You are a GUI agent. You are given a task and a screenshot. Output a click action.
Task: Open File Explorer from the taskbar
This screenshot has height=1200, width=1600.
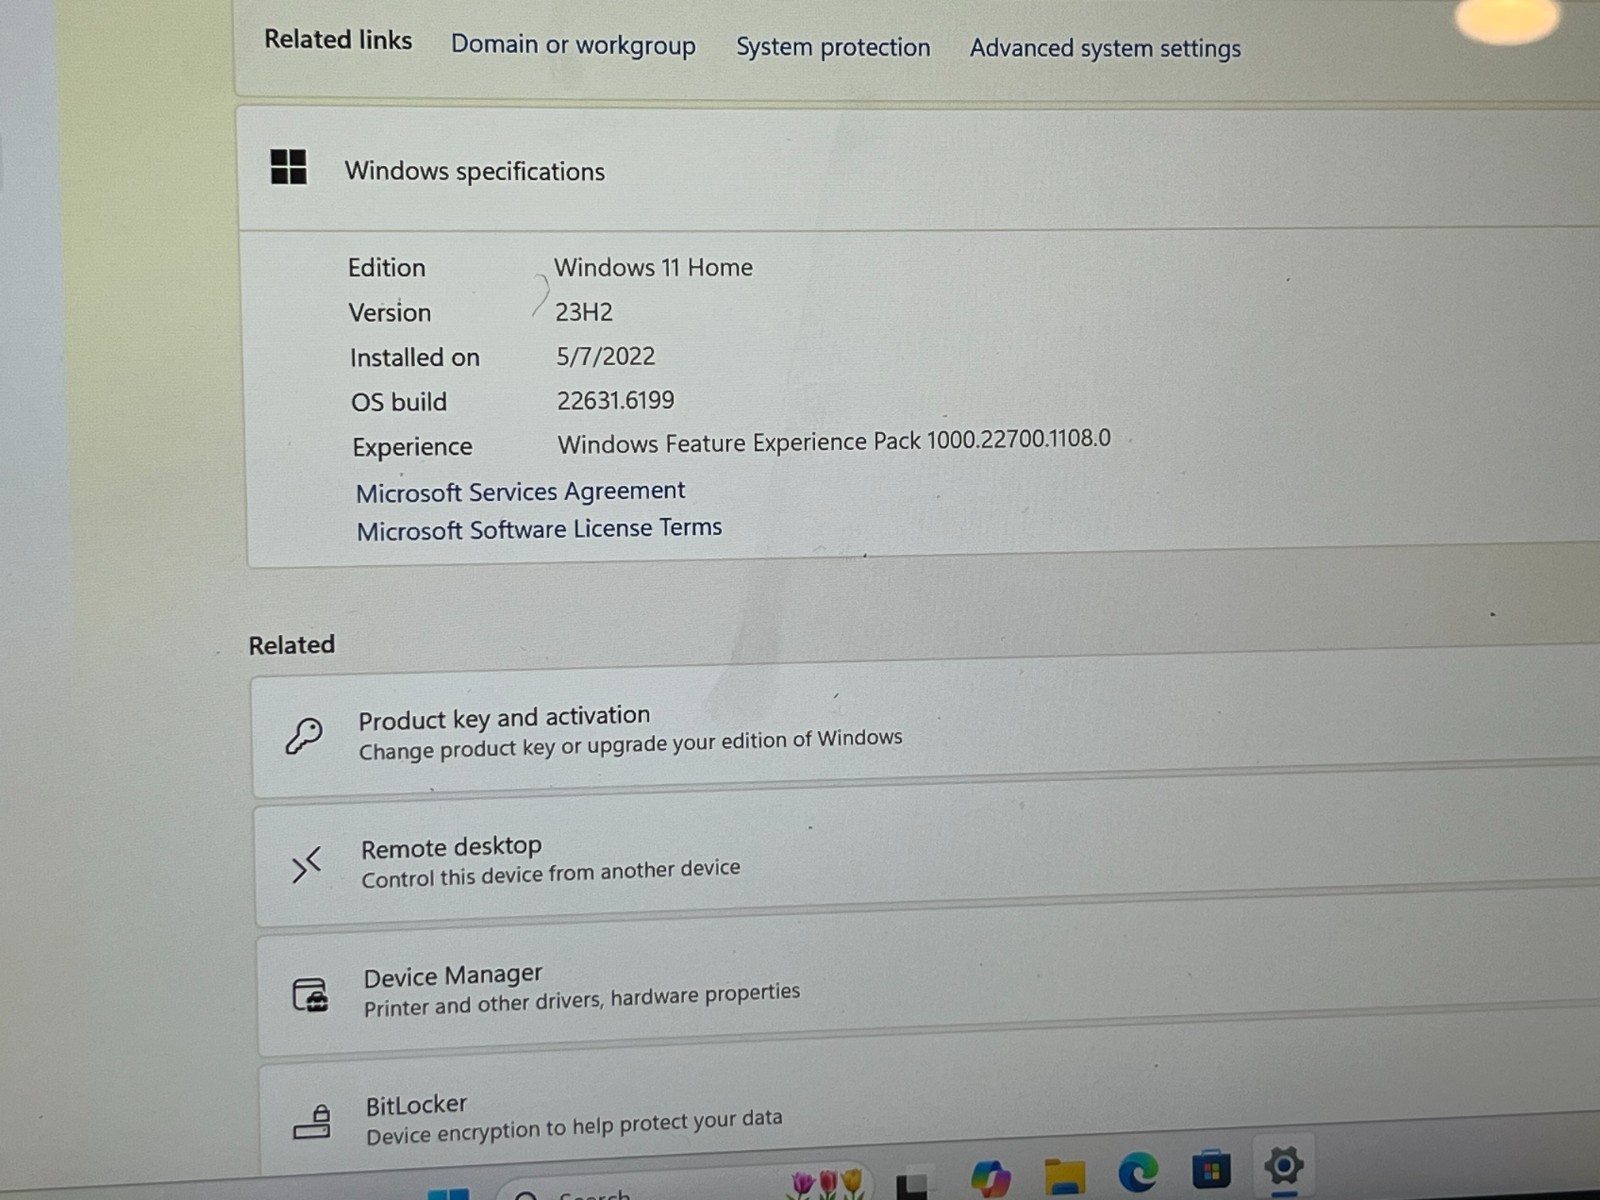[1064, 1176]
